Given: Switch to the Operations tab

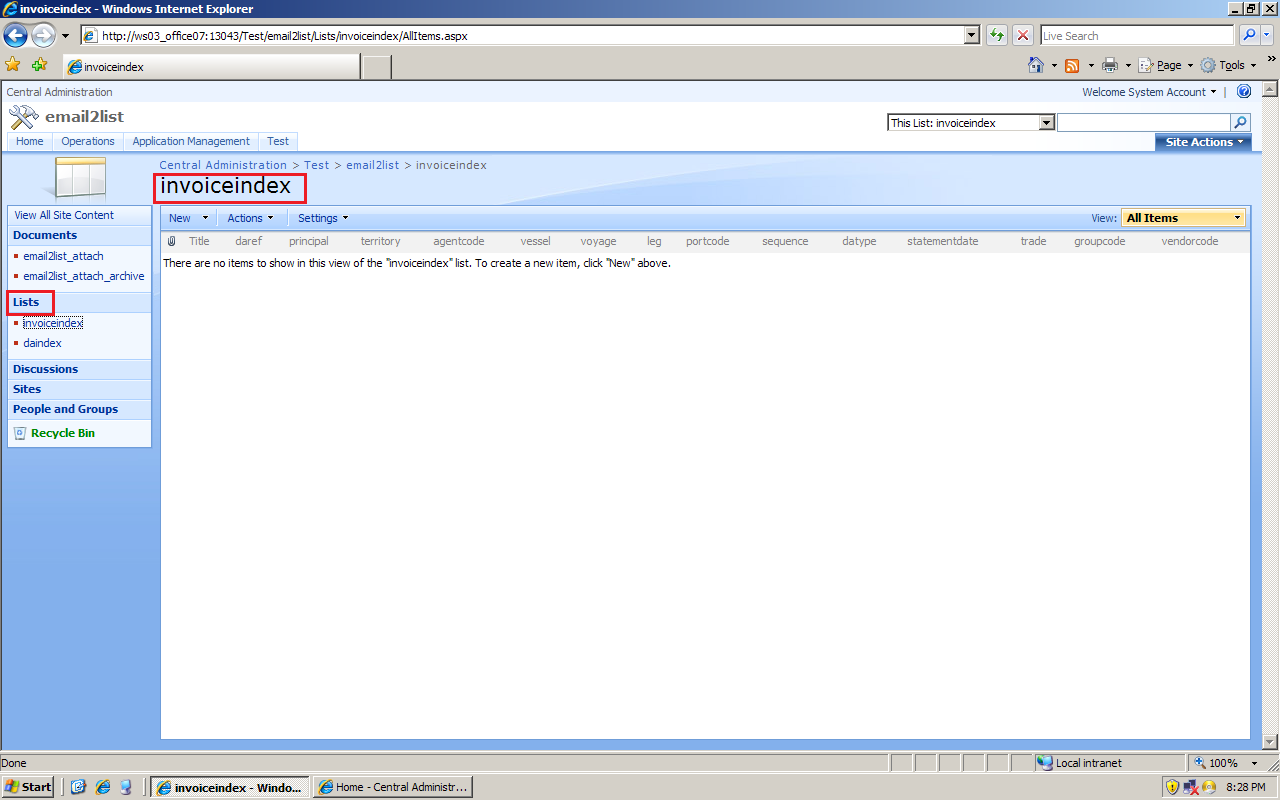Looking at the screenshot, I should 88,142.
